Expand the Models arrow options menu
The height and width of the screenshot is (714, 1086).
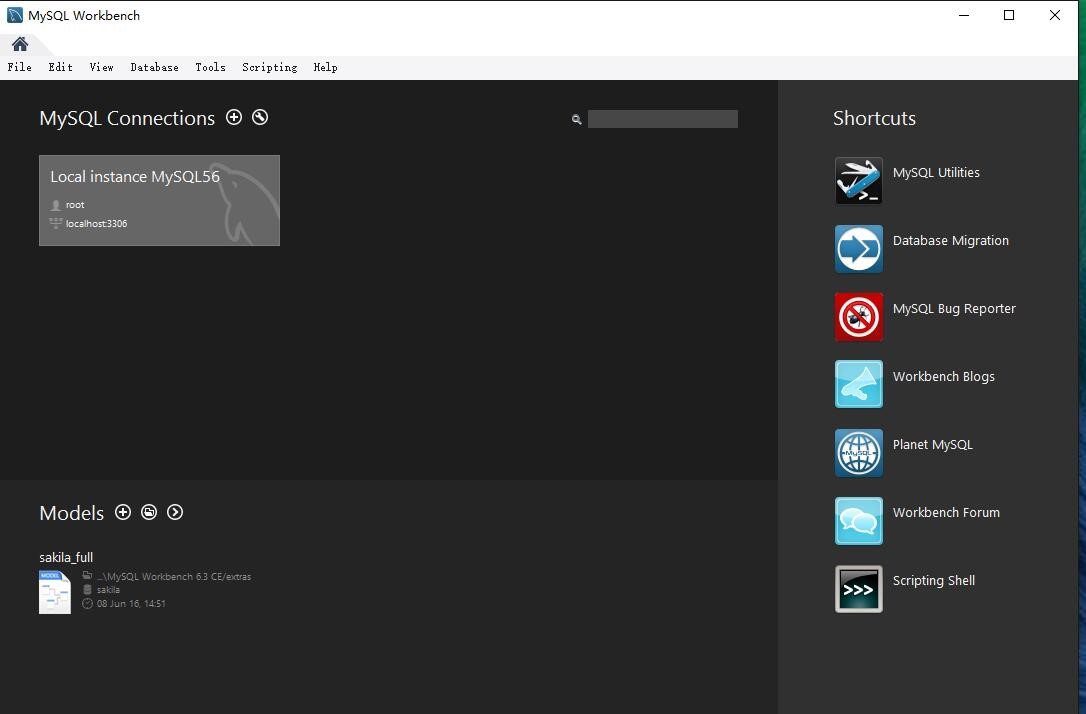[175, 512]
